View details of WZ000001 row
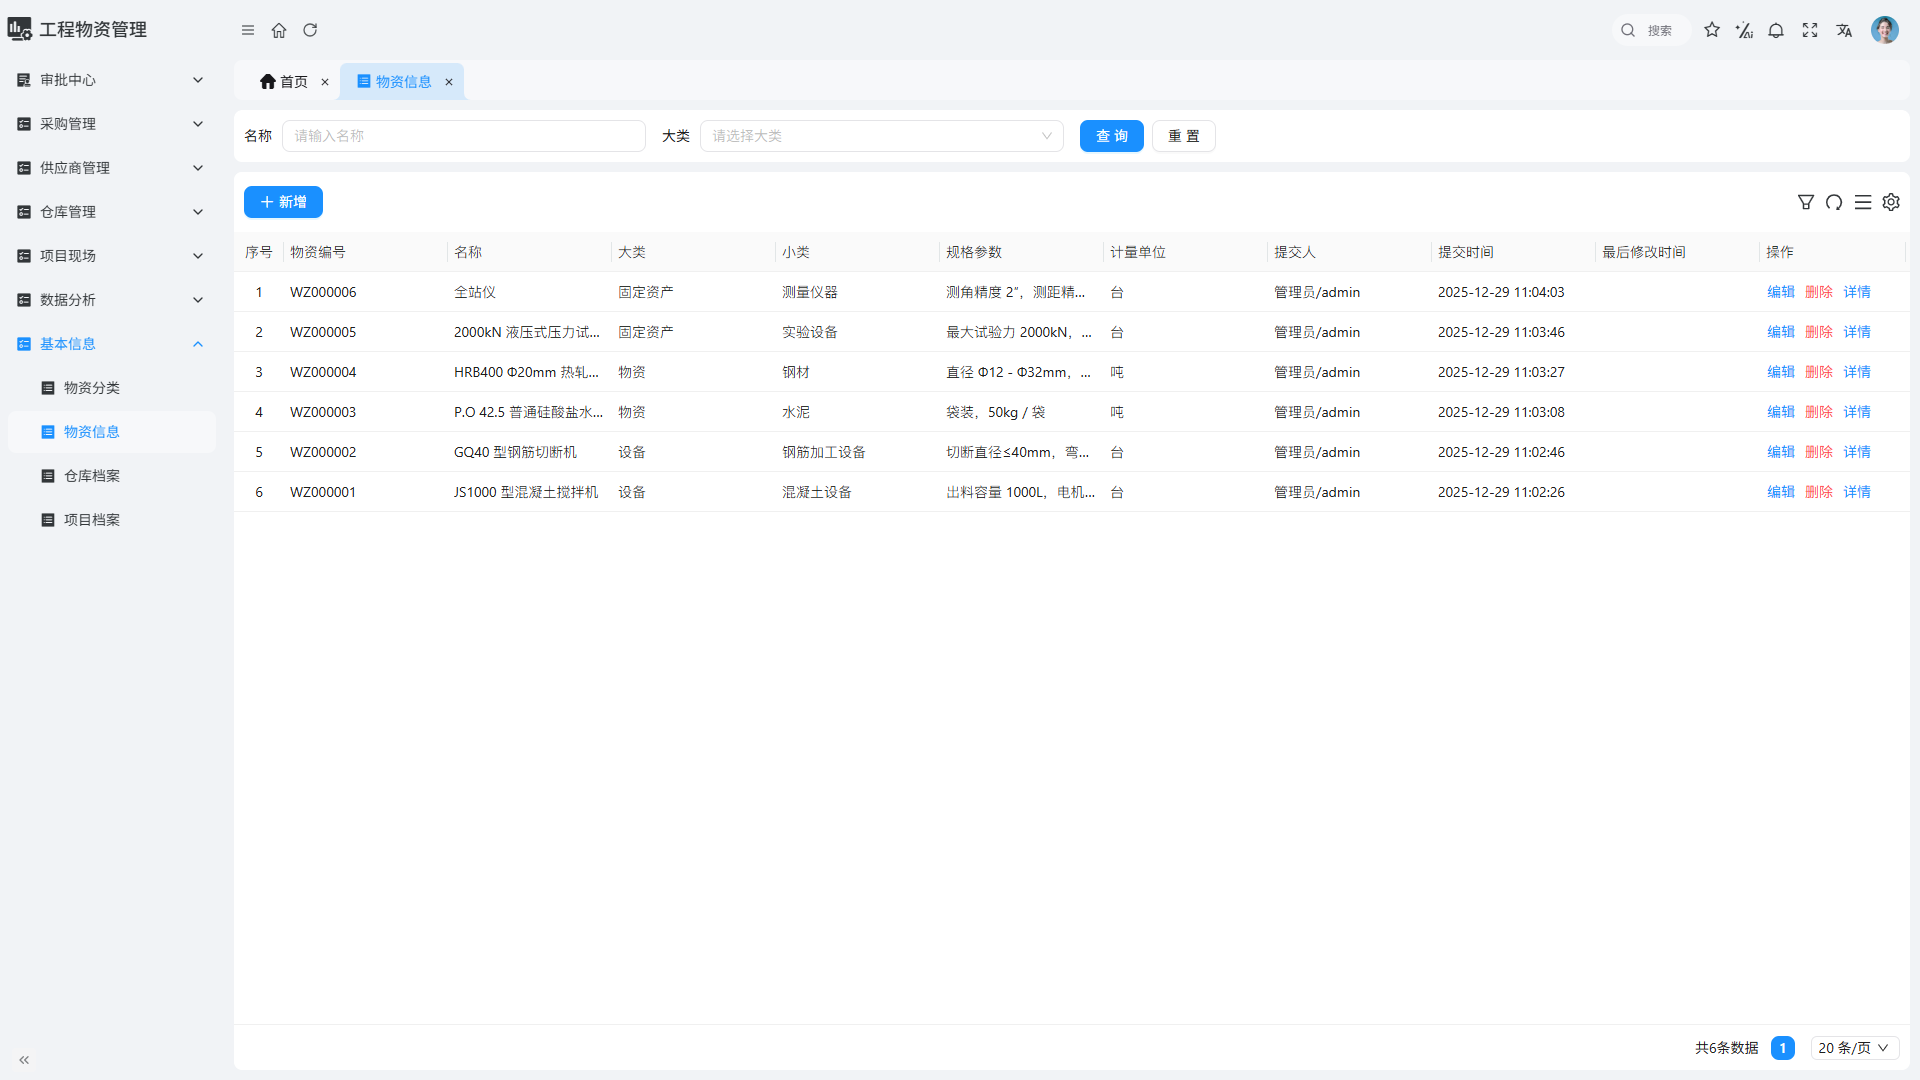The width and height of the screenshot is (1920, 1080). tap(1857, 492)
